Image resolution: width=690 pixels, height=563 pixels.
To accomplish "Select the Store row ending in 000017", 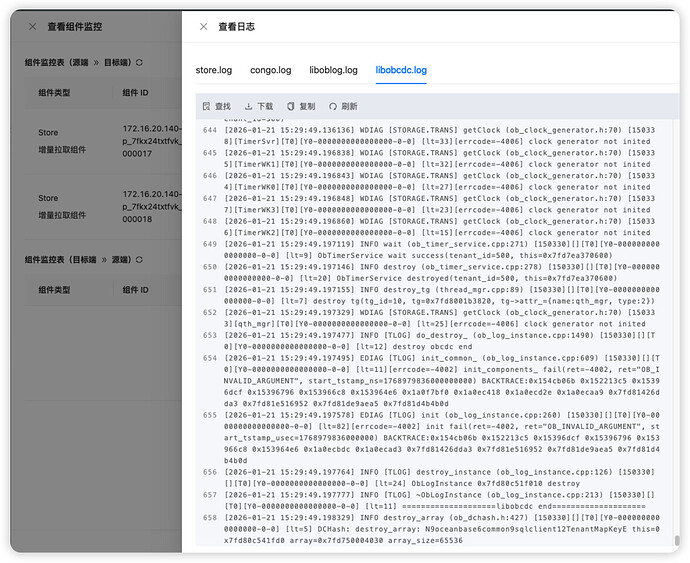I will click(100, 141).
